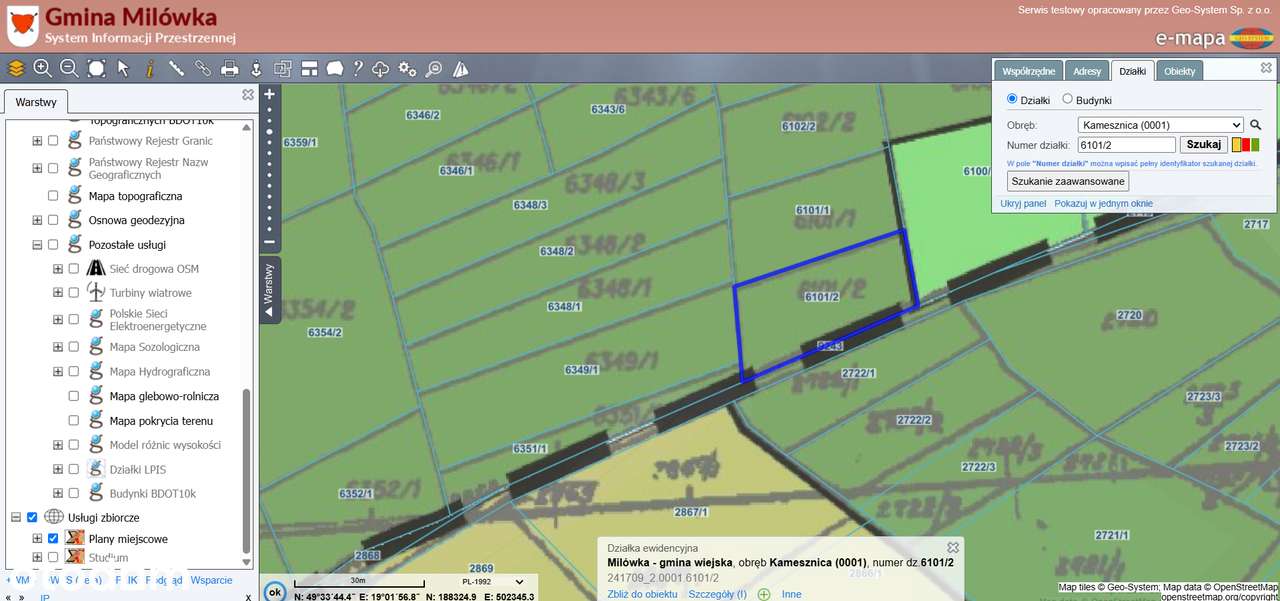Click the round ok coordinates button
The image size is (1280, 601).
coord(275,592)
